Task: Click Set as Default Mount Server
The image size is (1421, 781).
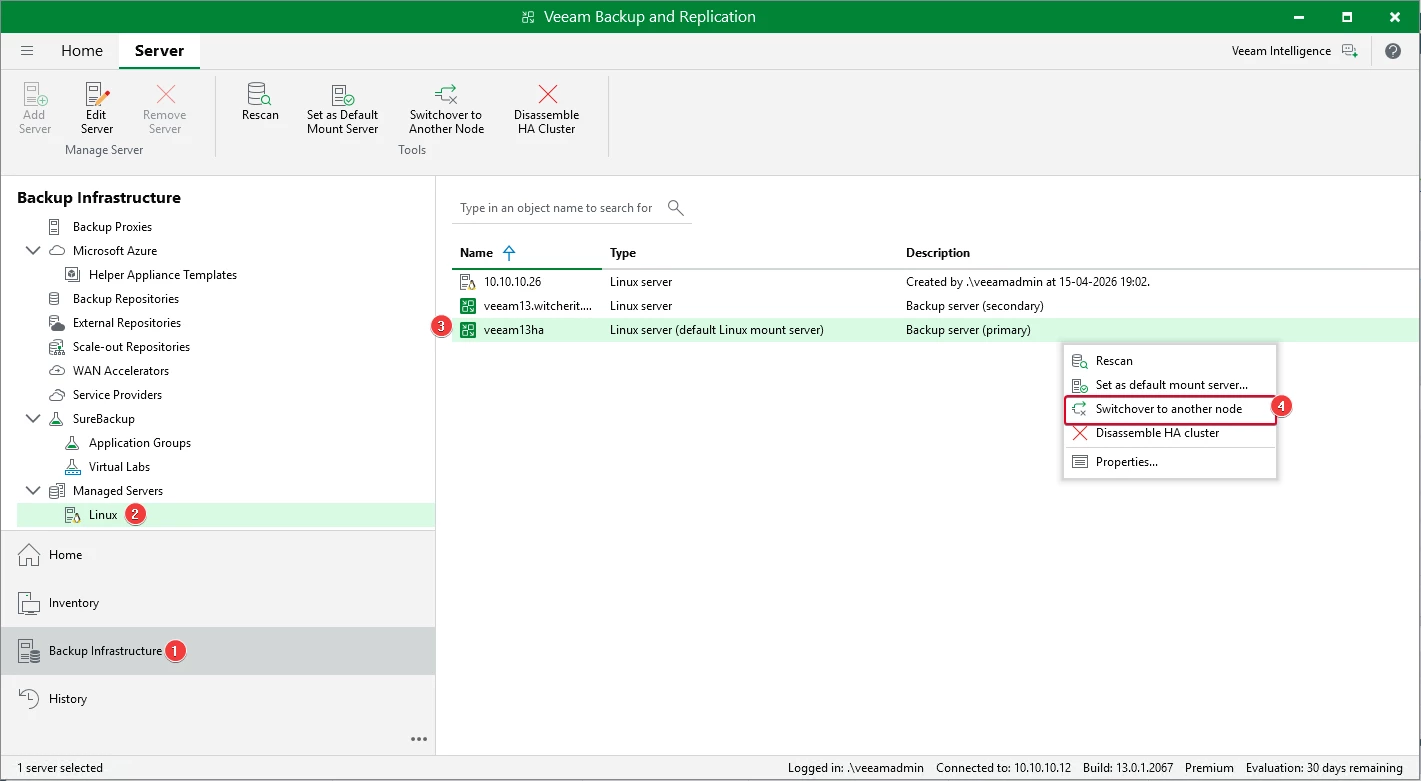Action: tap(343, 108)
